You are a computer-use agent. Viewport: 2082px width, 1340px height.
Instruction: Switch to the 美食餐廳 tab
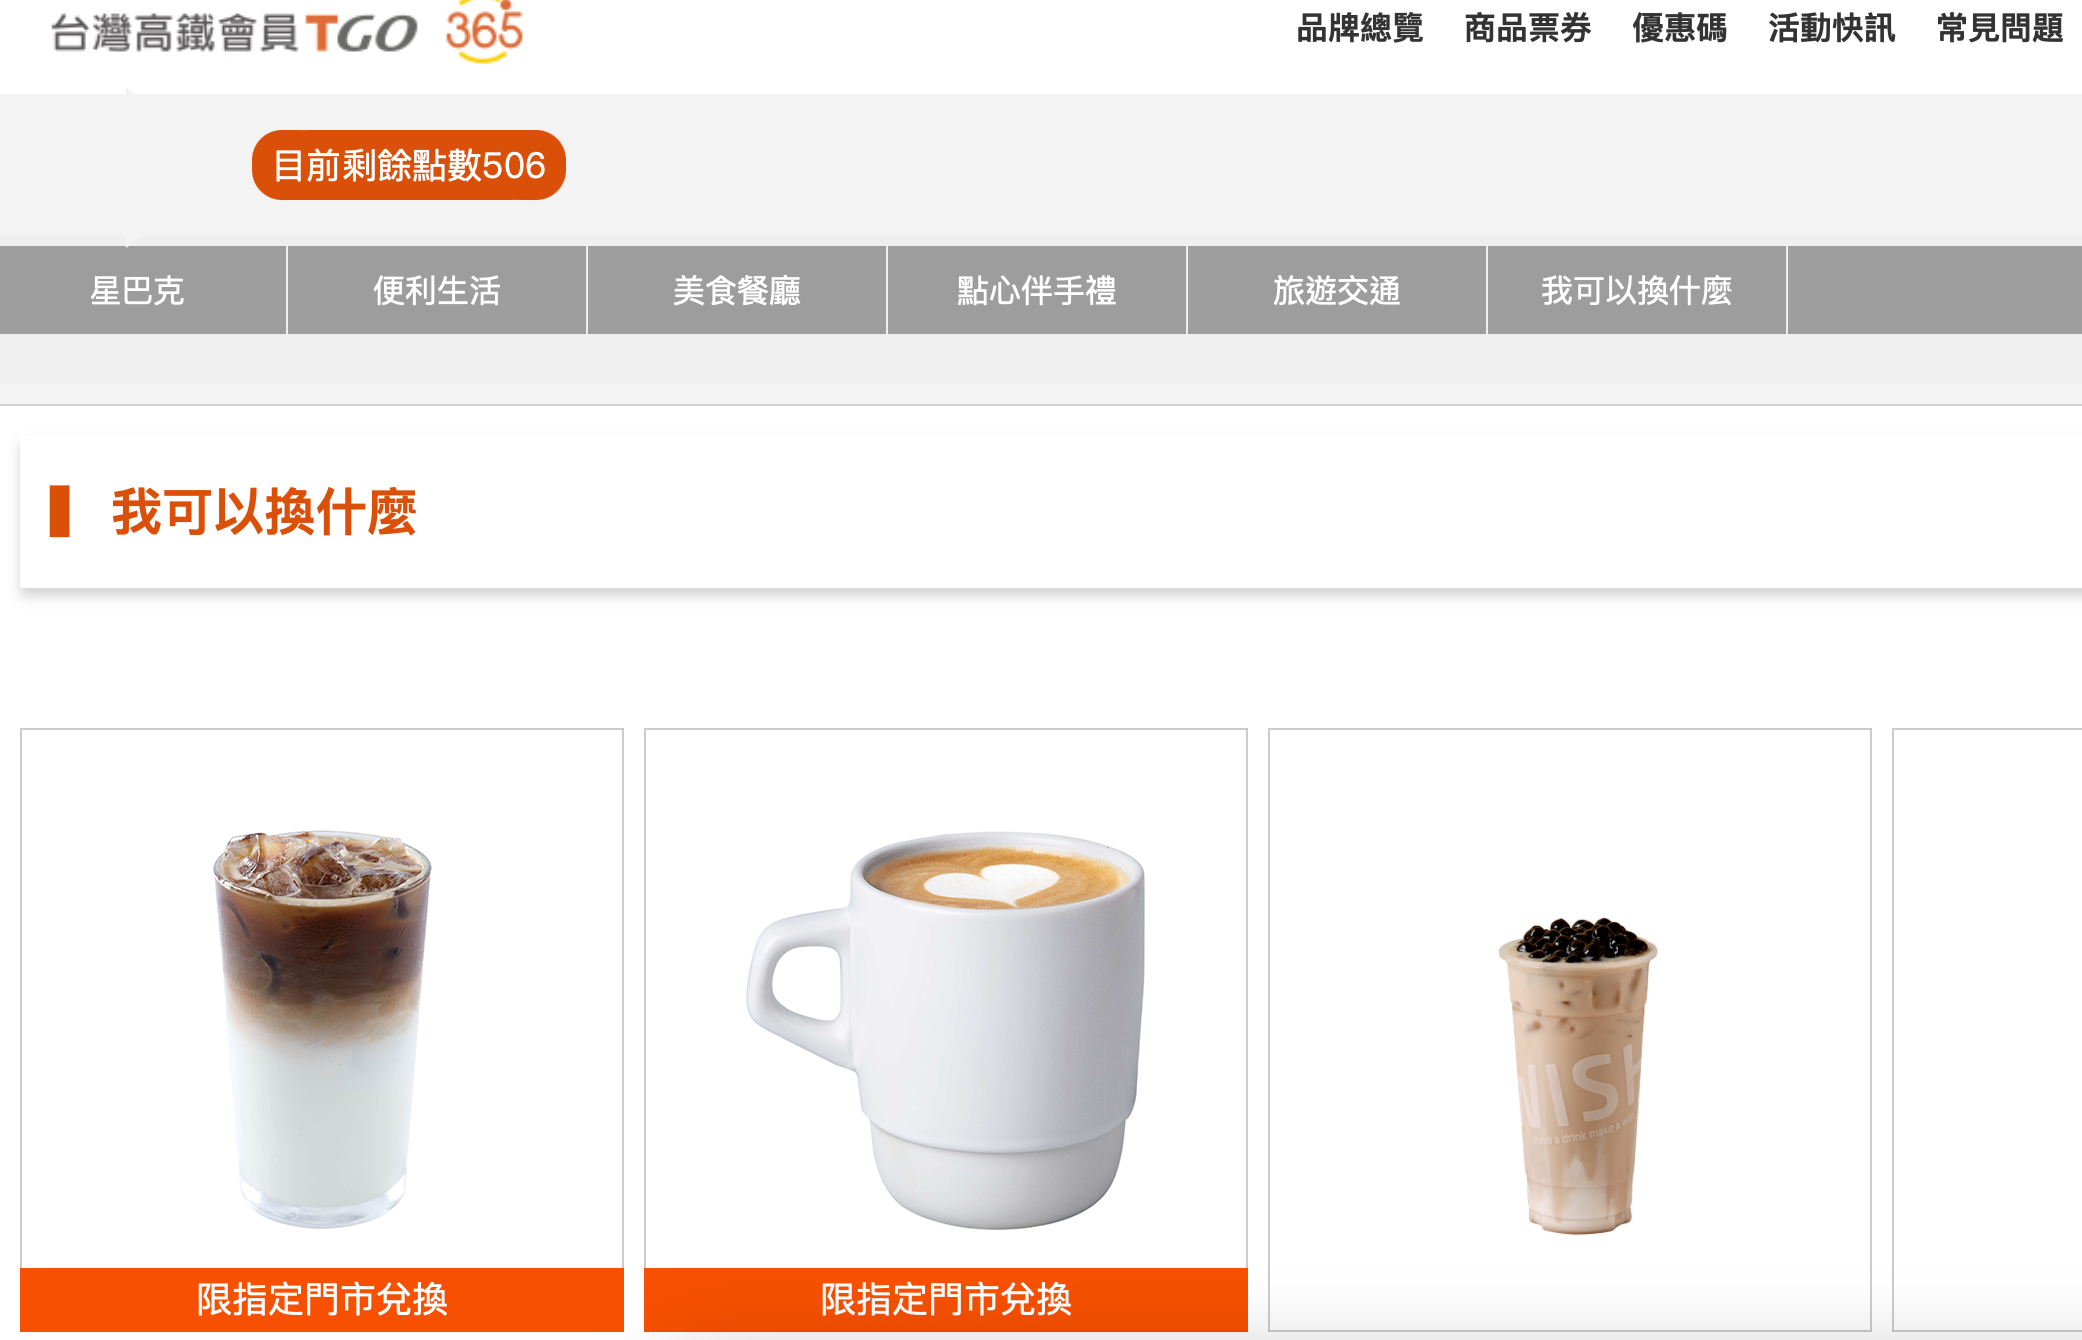click(x=737, y=290)
